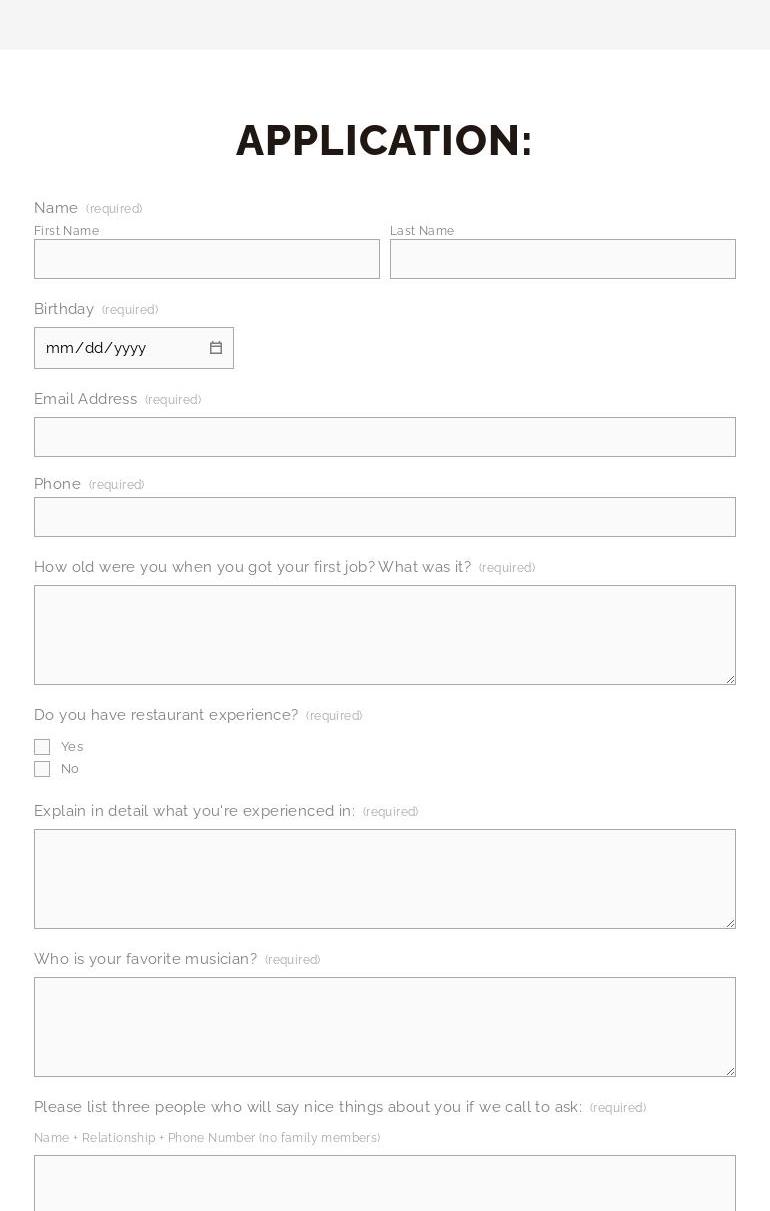Grab the first job textarea resize handle

(730, 679)
